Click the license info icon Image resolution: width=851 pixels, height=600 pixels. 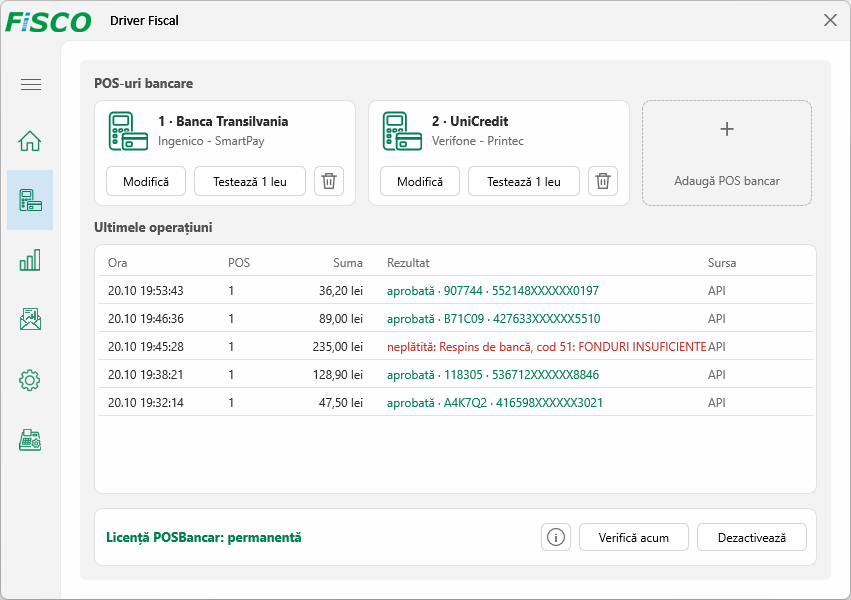click(556, 538)
